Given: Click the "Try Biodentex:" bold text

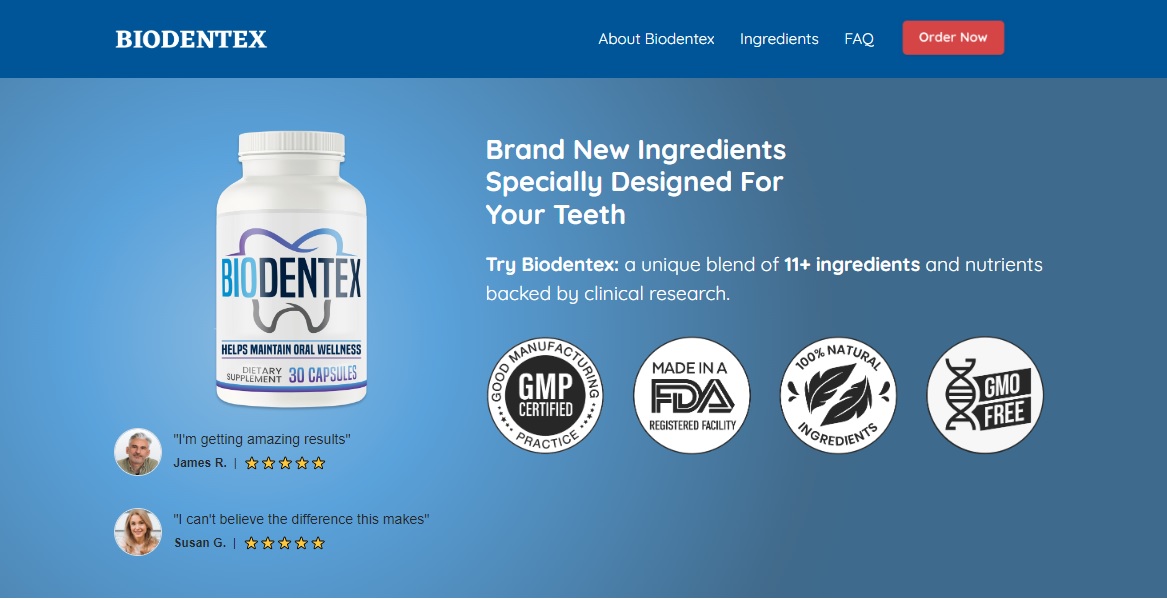Looking at the screenshot, I should pos(552,264).
